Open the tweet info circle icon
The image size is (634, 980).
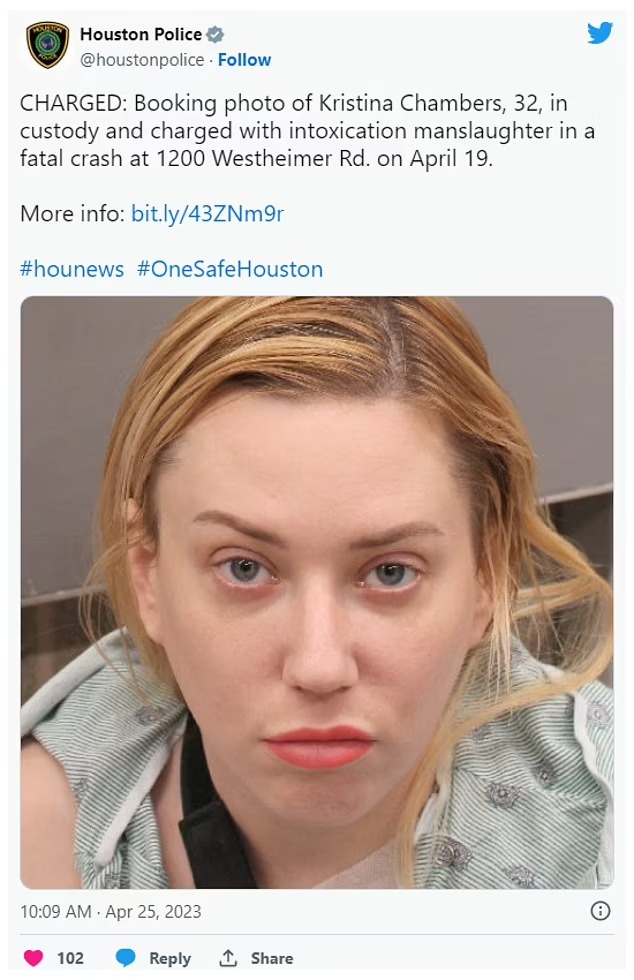point(600,911)
